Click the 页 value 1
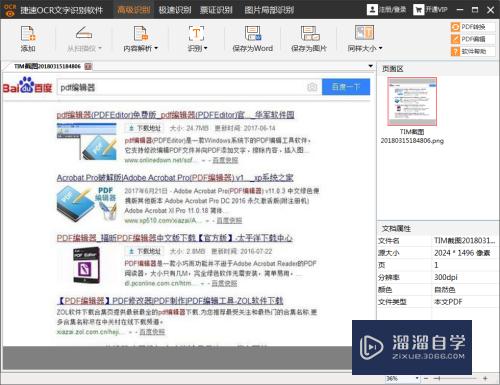The width and height of the screenshot is (500, 385). 436,265
